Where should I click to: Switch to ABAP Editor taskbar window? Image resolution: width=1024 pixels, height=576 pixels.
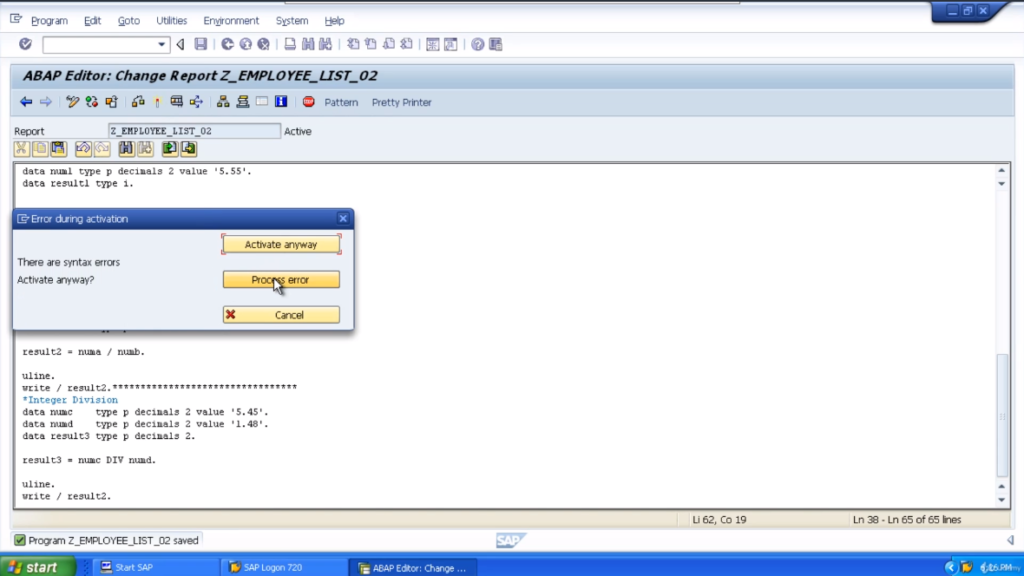(413, 568)
